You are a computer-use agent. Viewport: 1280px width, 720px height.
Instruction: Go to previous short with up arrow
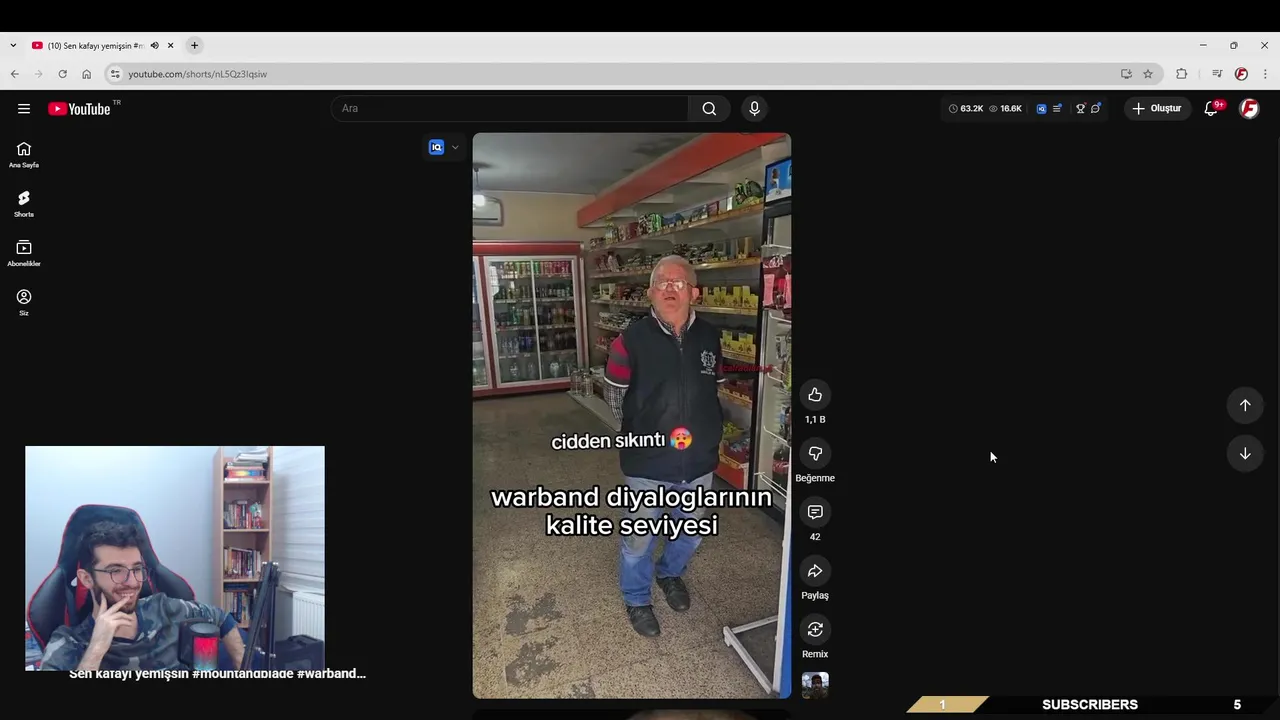tap(1245, 405)
